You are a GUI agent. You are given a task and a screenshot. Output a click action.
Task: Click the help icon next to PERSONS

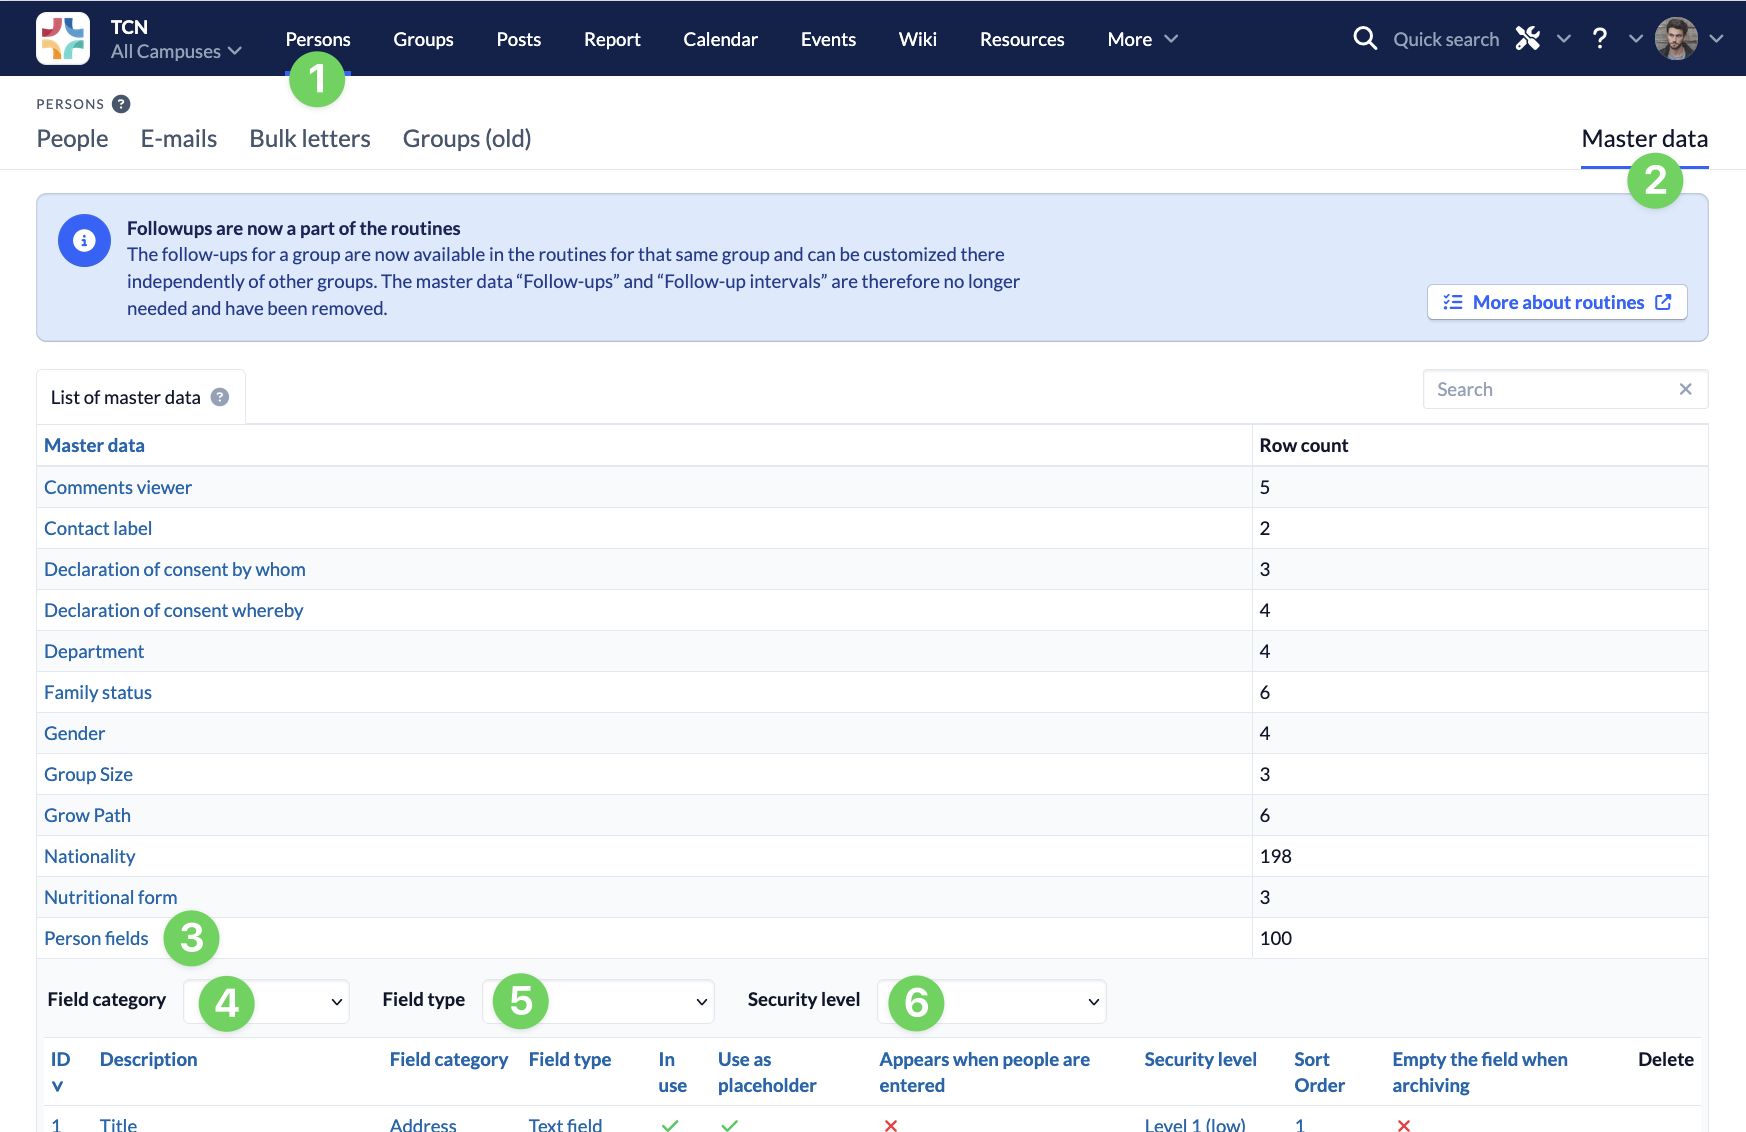pyautogui.click(x=121, y=104)
